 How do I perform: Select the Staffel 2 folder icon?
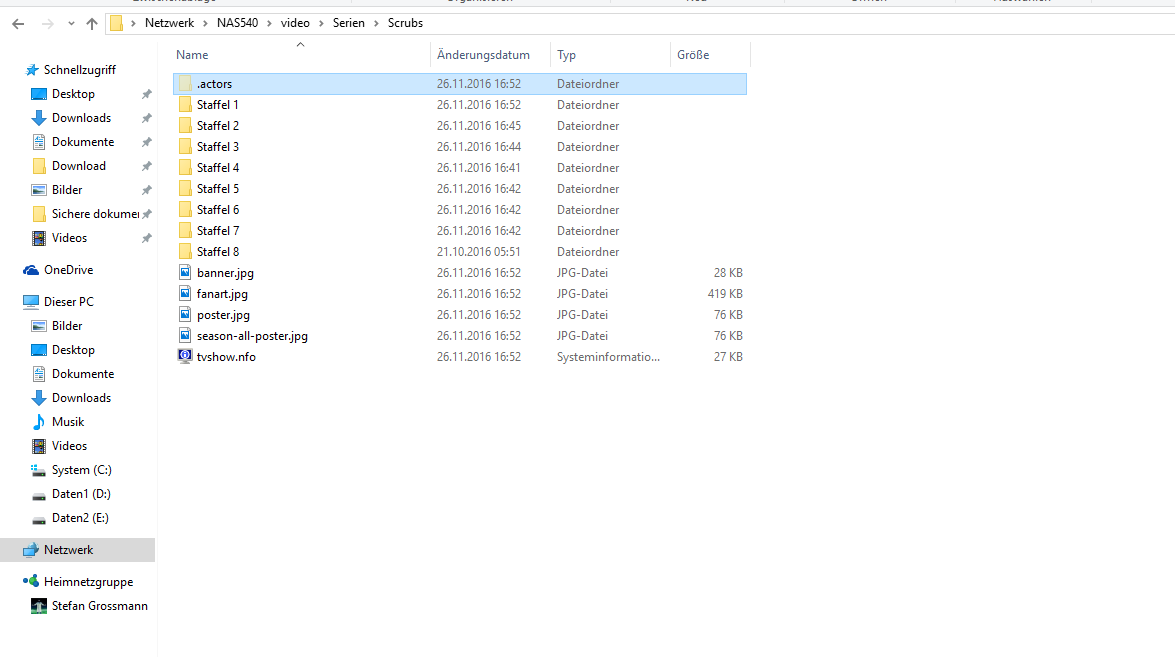point(185,125)
